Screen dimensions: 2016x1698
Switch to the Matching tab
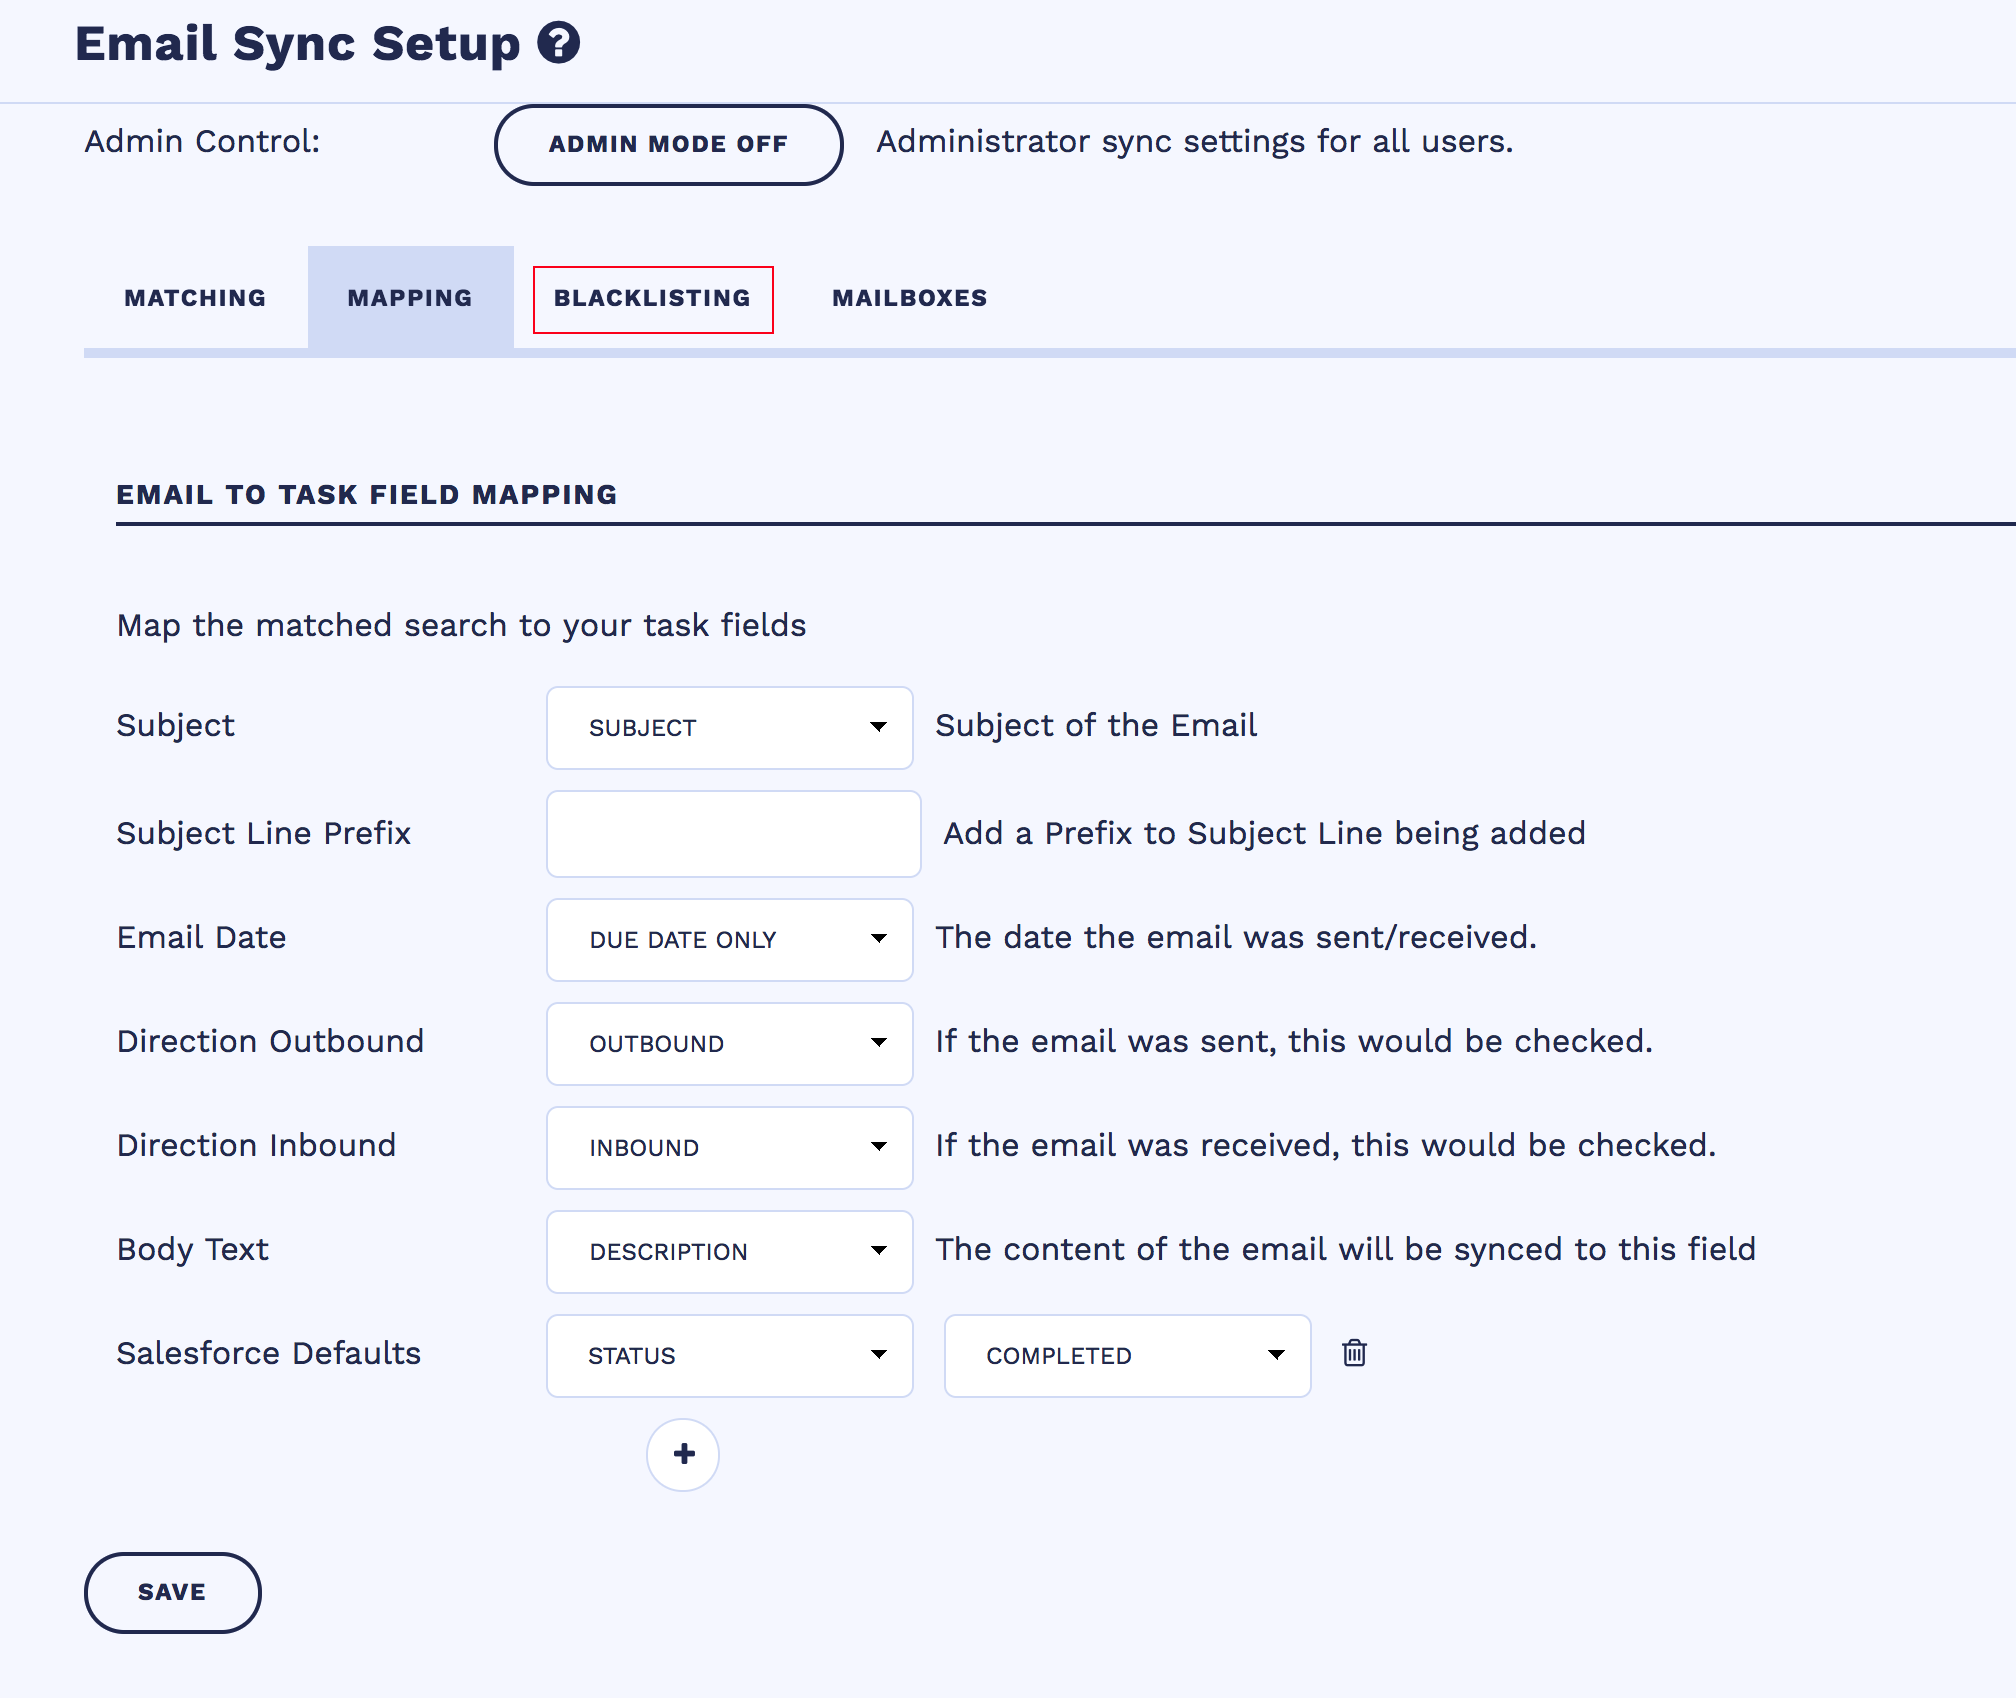[x=195, y=298]
